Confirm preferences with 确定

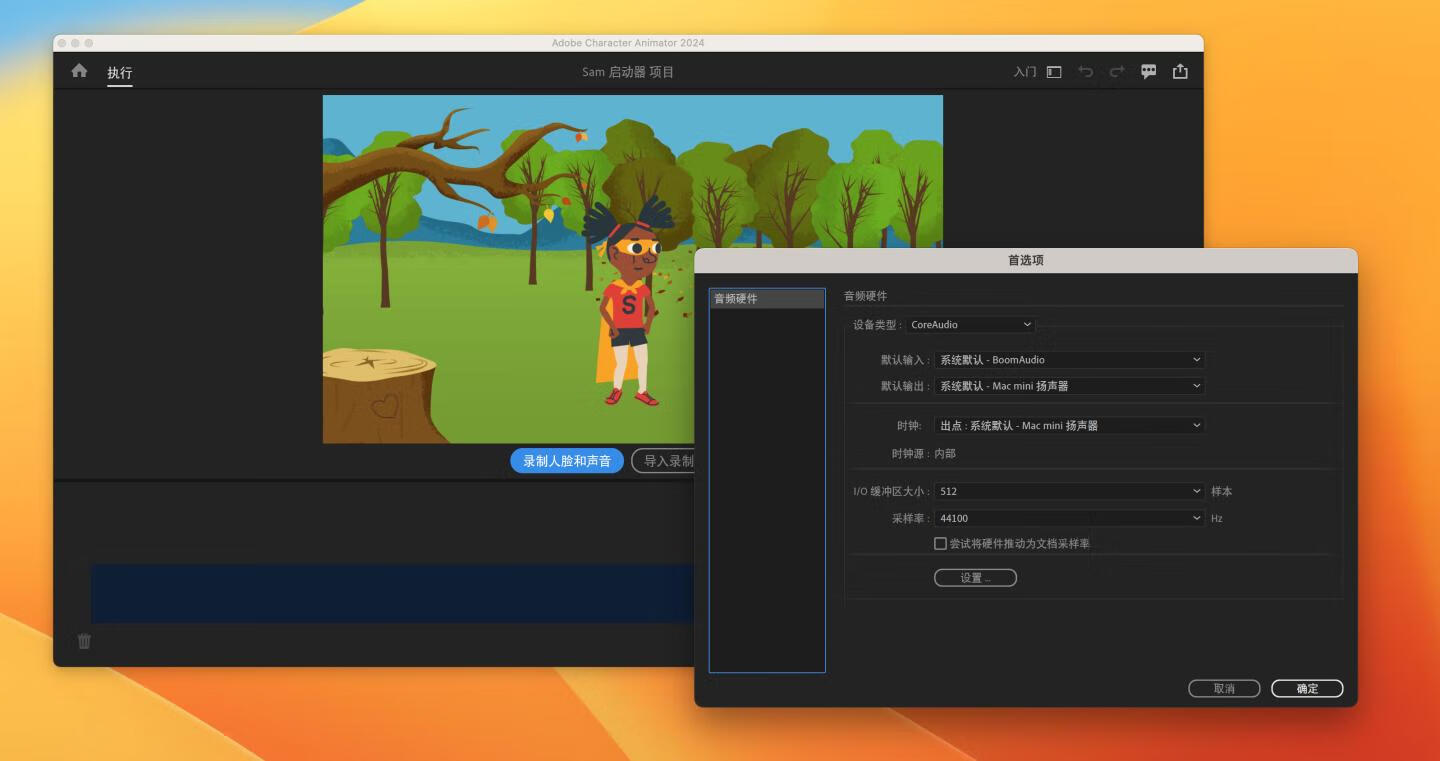(1307, 689)
